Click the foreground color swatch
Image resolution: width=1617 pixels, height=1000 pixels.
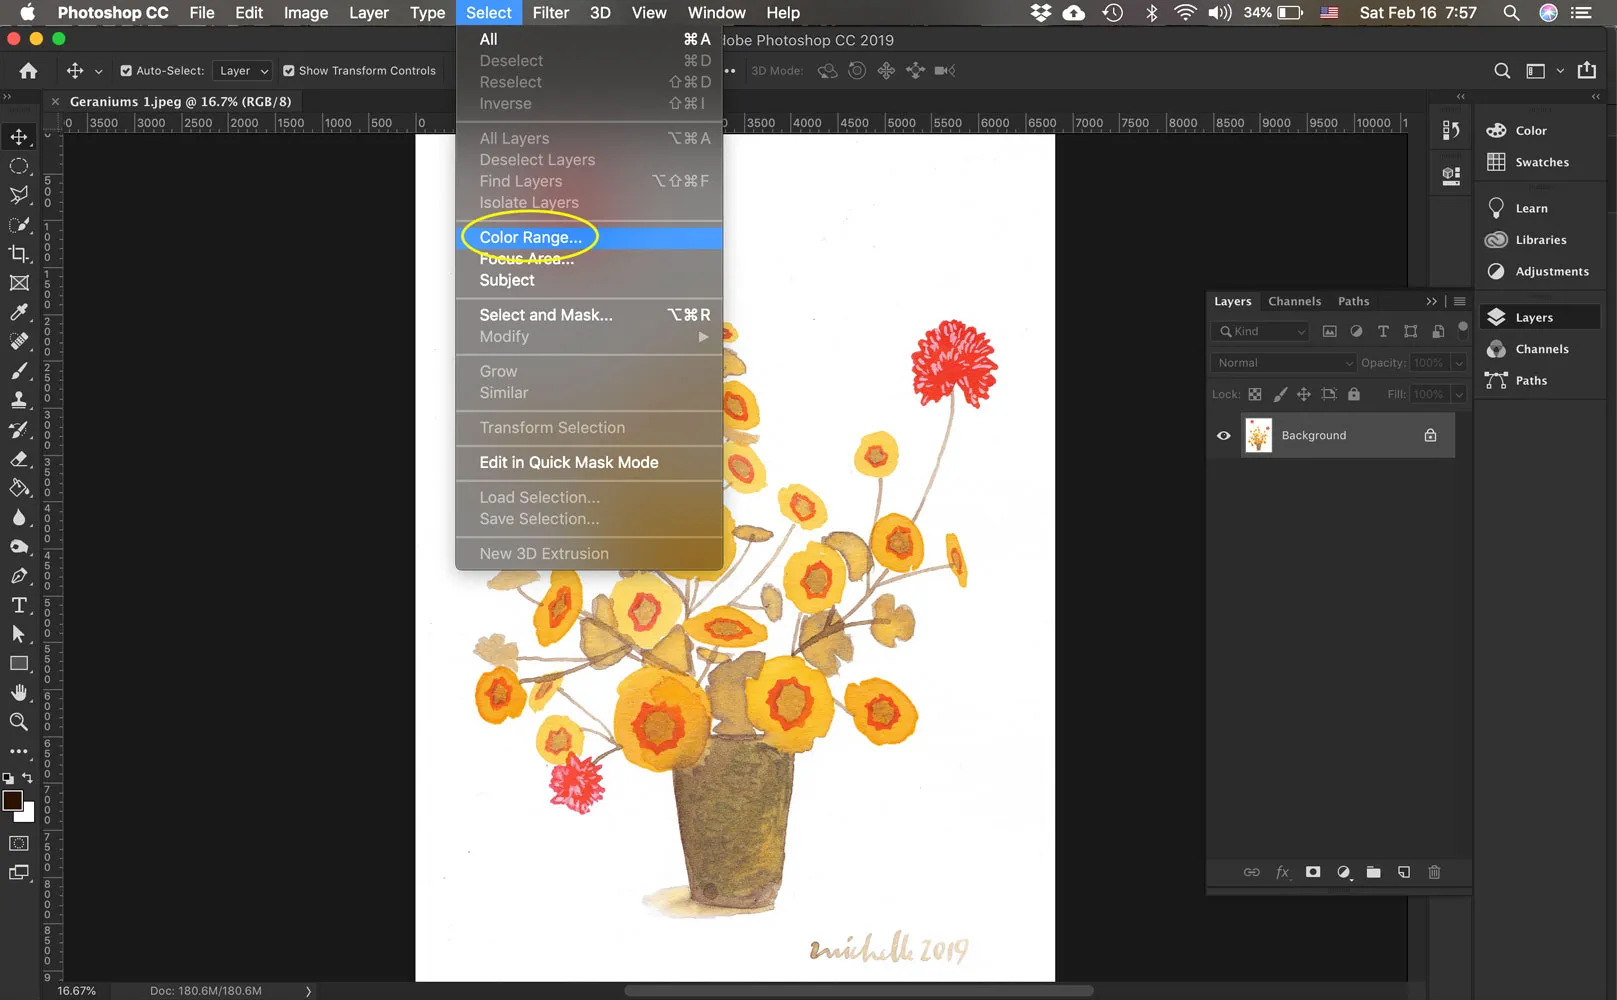[13, 801]
